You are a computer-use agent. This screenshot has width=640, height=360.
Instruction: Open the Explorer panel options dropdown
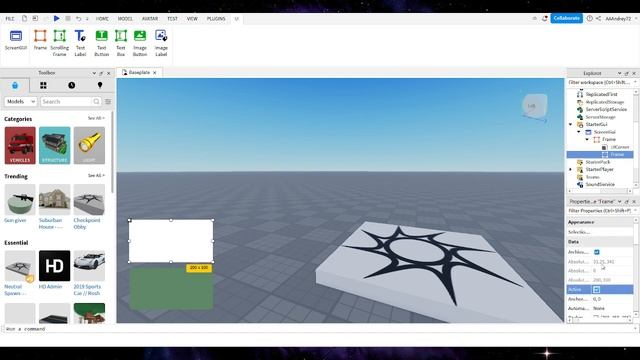click(x=620, y=73)
